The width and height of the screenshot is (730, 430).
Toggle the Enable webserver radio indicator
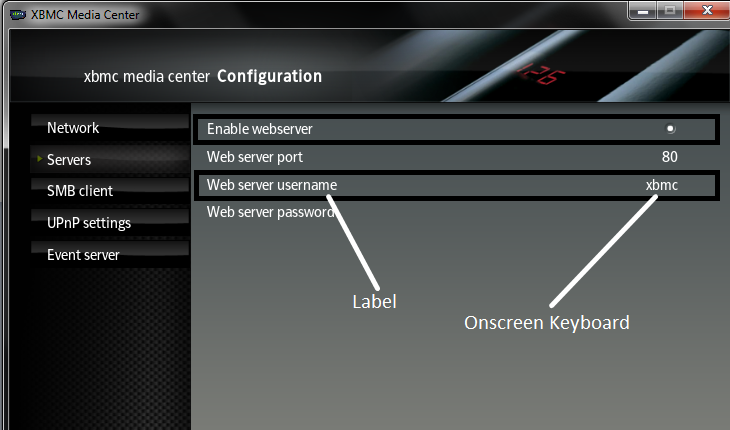[670, 128]
